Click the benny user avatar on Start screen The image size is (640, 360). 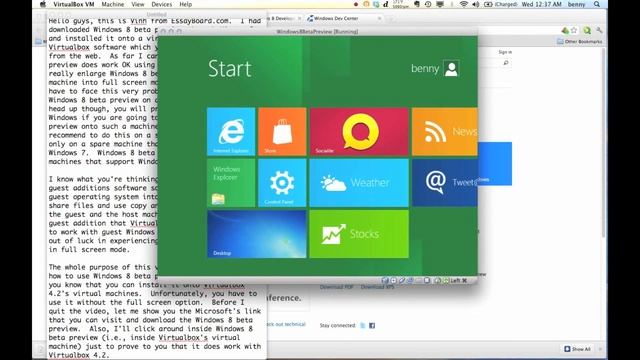point(451,69)
